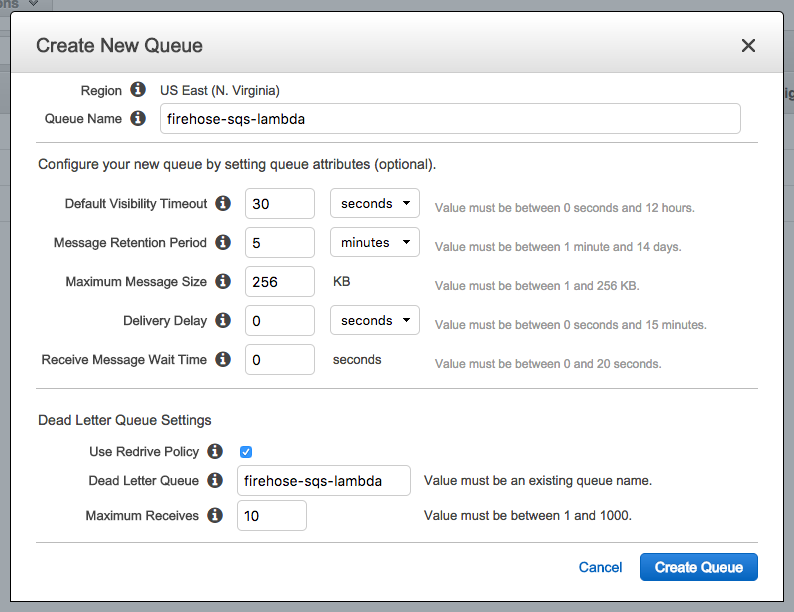Click Default Visibility Timeout info icon

click(x=223, y=203)
